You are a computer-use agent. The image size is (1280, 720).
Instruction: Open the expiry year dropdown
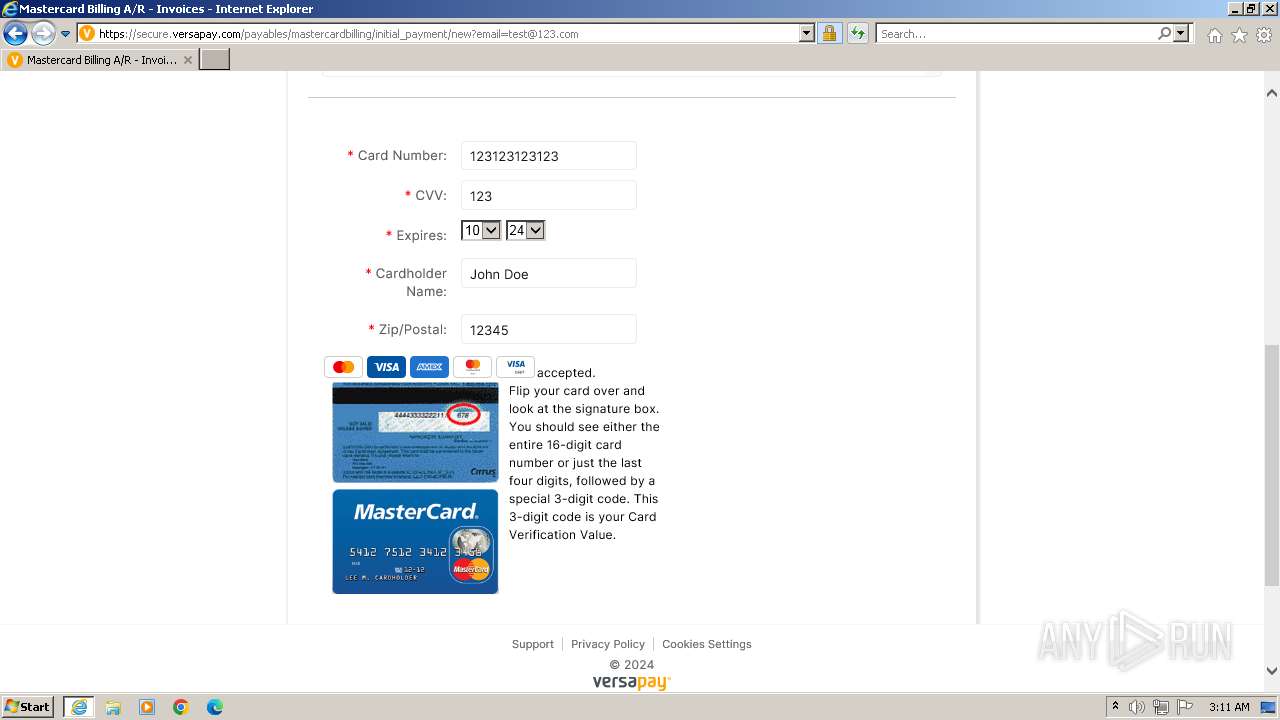pyautogui.click(x=525, y=231)
